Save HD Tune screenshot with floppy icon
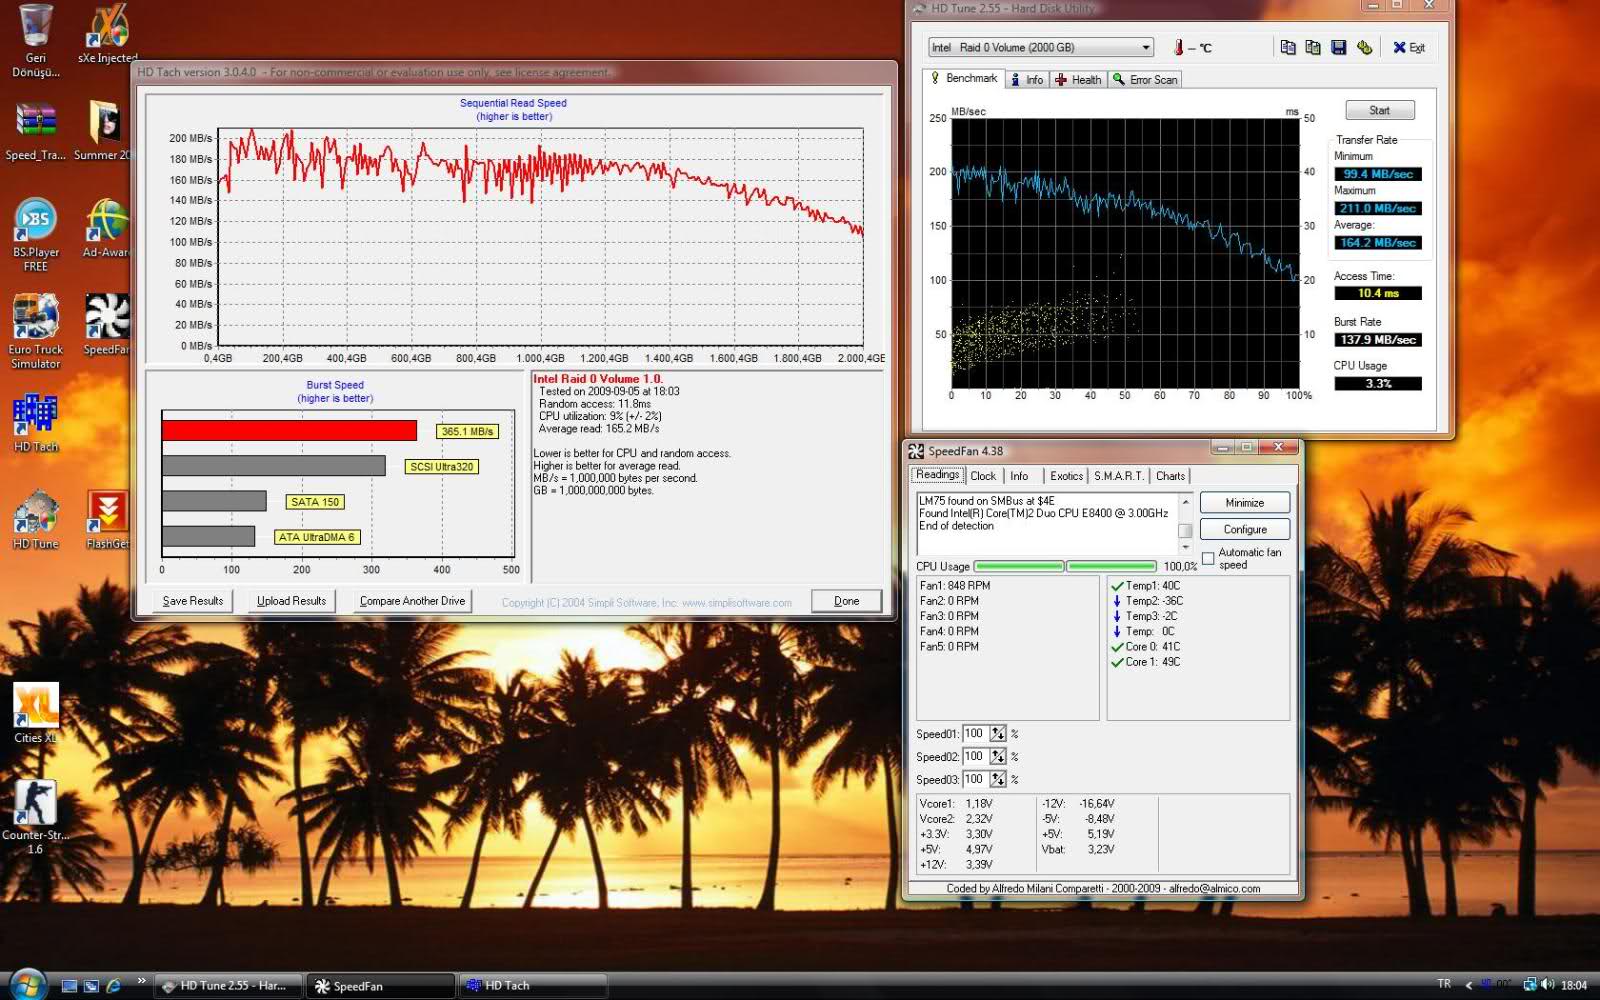1600x1000 pixels. click(x=1339, y=47)
